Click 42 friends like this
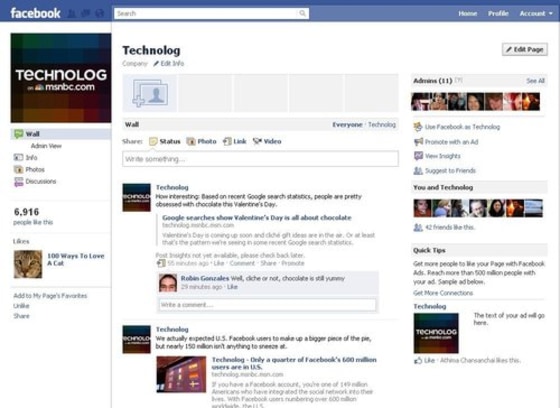This screenshot has width=560, height=408. tap(450, 227)
